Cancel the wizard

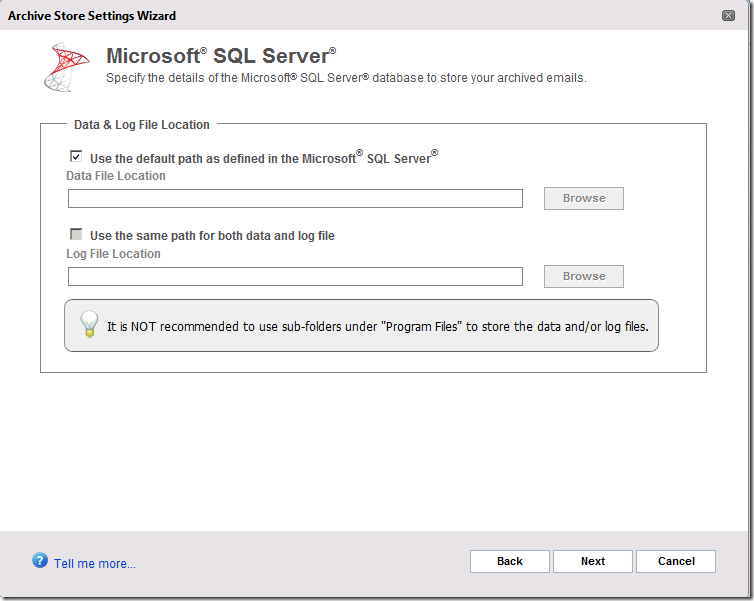click(676, 561)
